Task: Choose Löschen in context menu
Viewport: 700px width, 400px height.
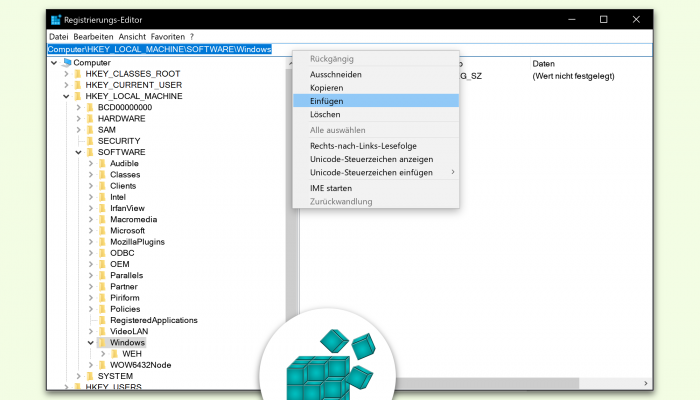Action: (376, 114)
